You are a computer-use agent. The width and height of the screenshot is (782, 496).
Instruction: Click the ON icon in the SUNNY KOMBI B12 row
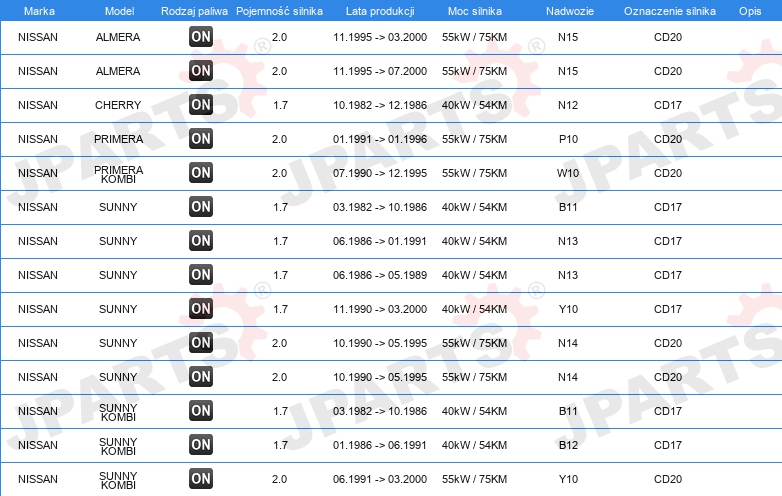(x=200, y=445)
